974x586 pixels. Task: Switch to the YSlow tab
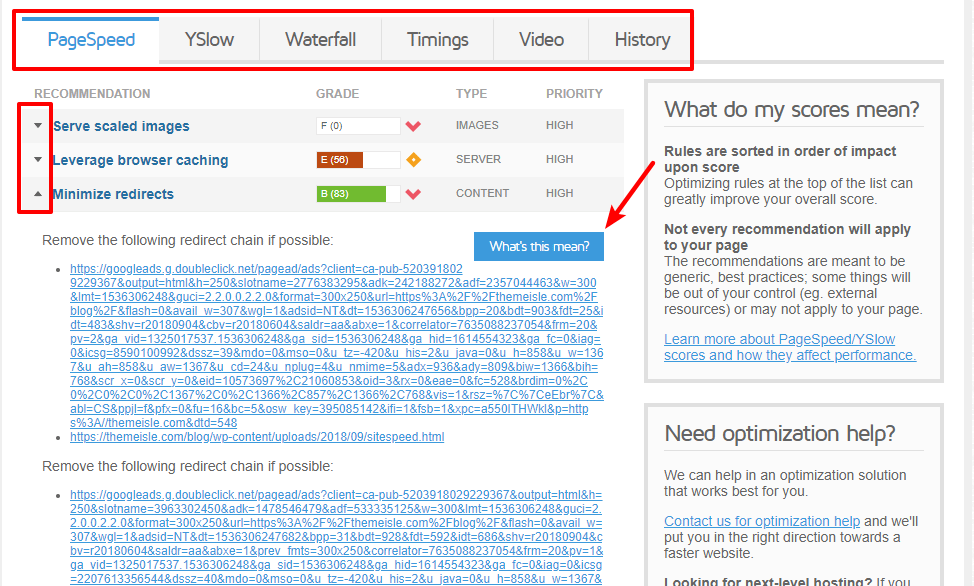(209, 40)
